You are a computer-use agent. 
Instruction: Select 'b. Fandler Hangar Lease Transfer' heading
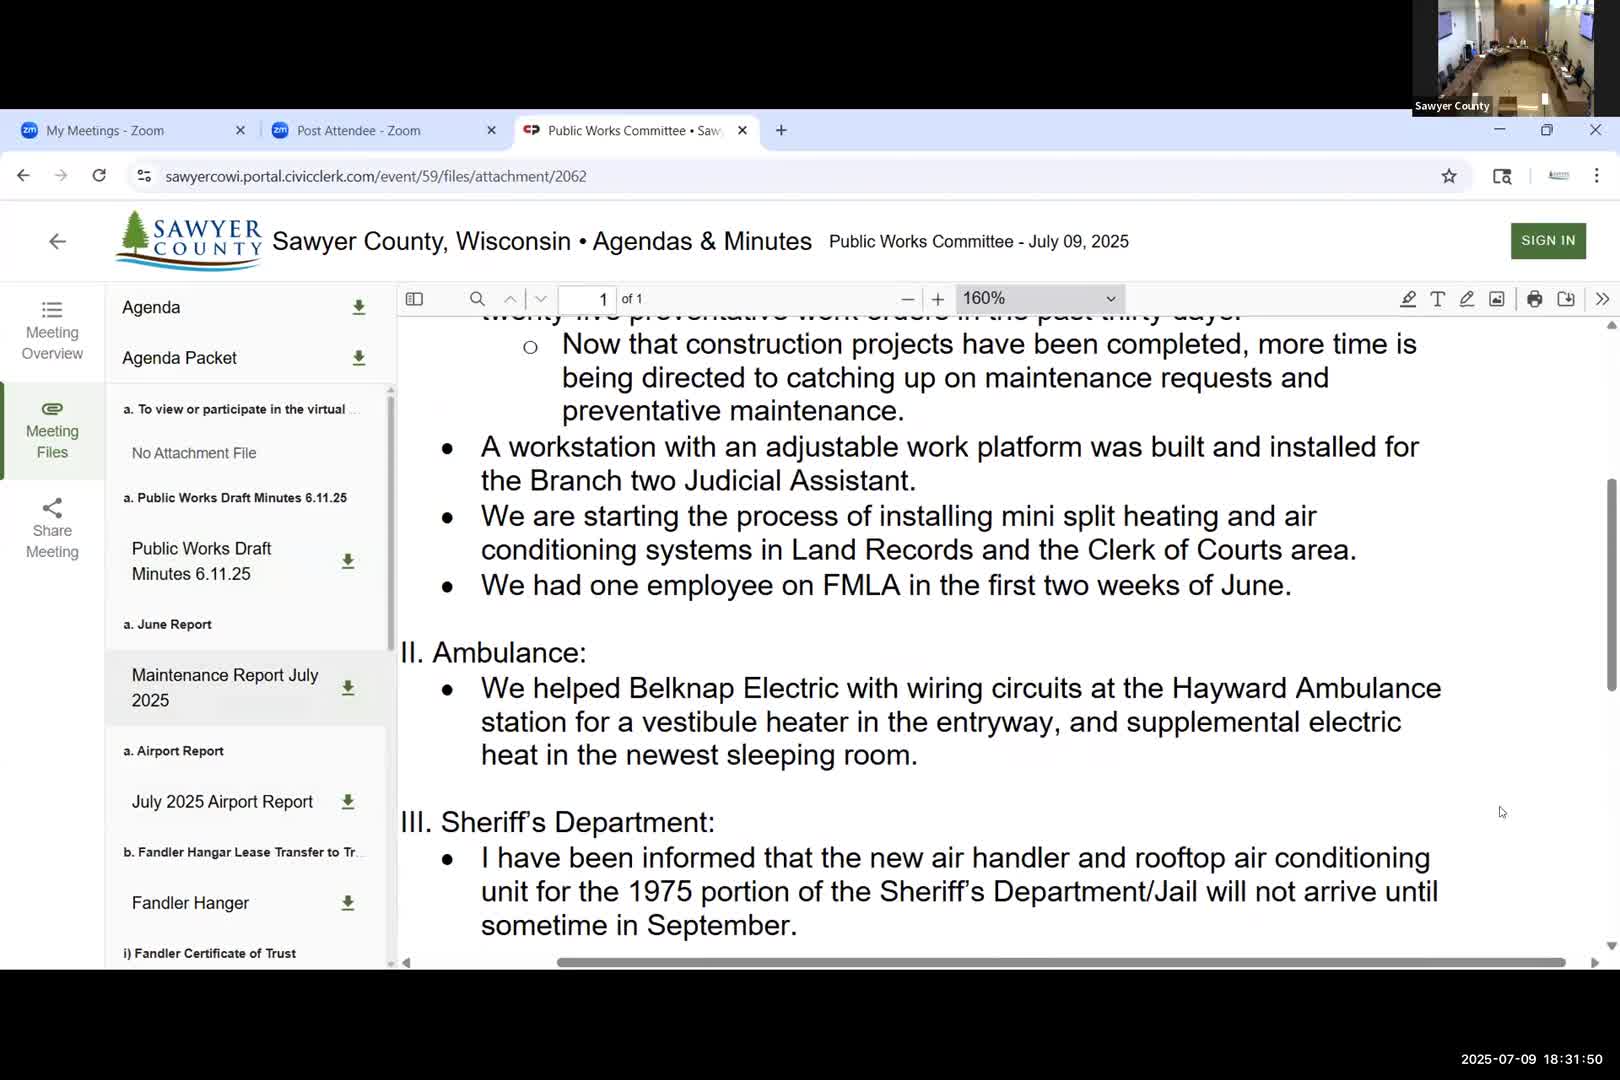pos(243,852)
